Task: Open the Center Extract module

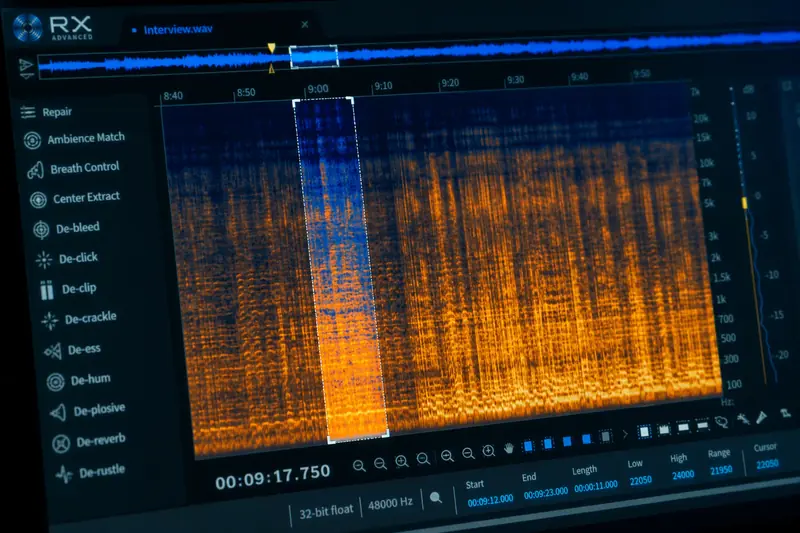Action: pos(74,198)
